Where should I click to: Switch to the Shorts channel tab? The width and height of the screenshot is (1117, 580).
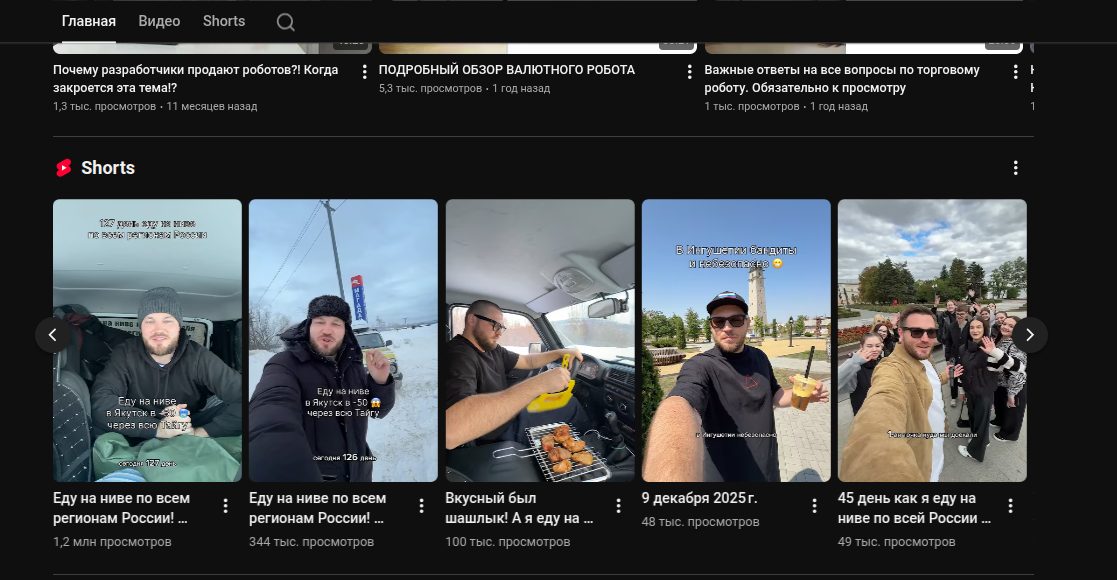point(224,21)
